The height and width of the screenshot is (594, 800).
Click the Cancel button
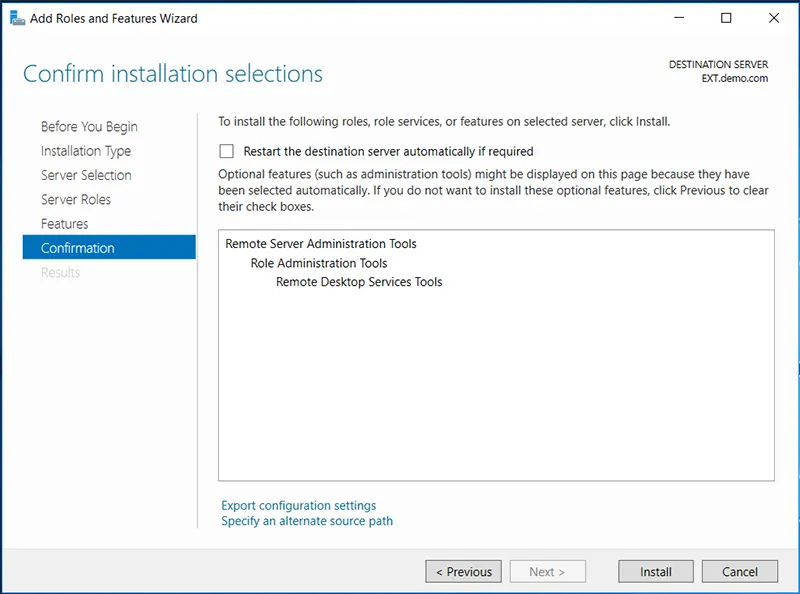[x=740, y=572]
